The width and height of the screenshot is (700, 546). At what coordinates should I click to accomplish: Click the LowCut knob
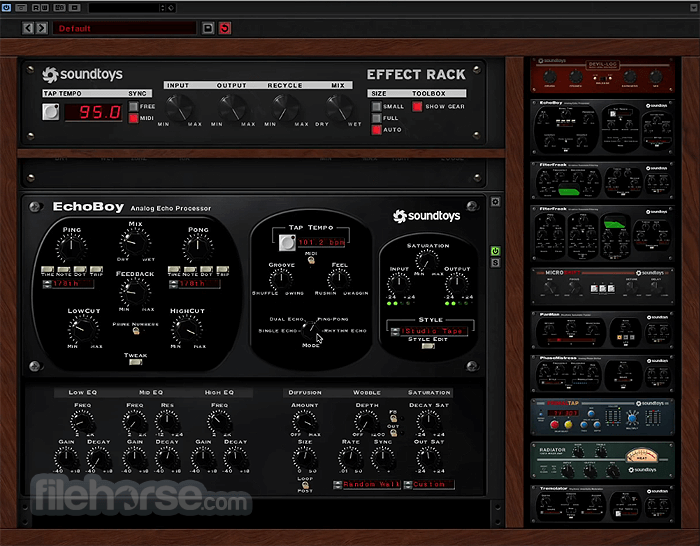click(x=83, y=329)
